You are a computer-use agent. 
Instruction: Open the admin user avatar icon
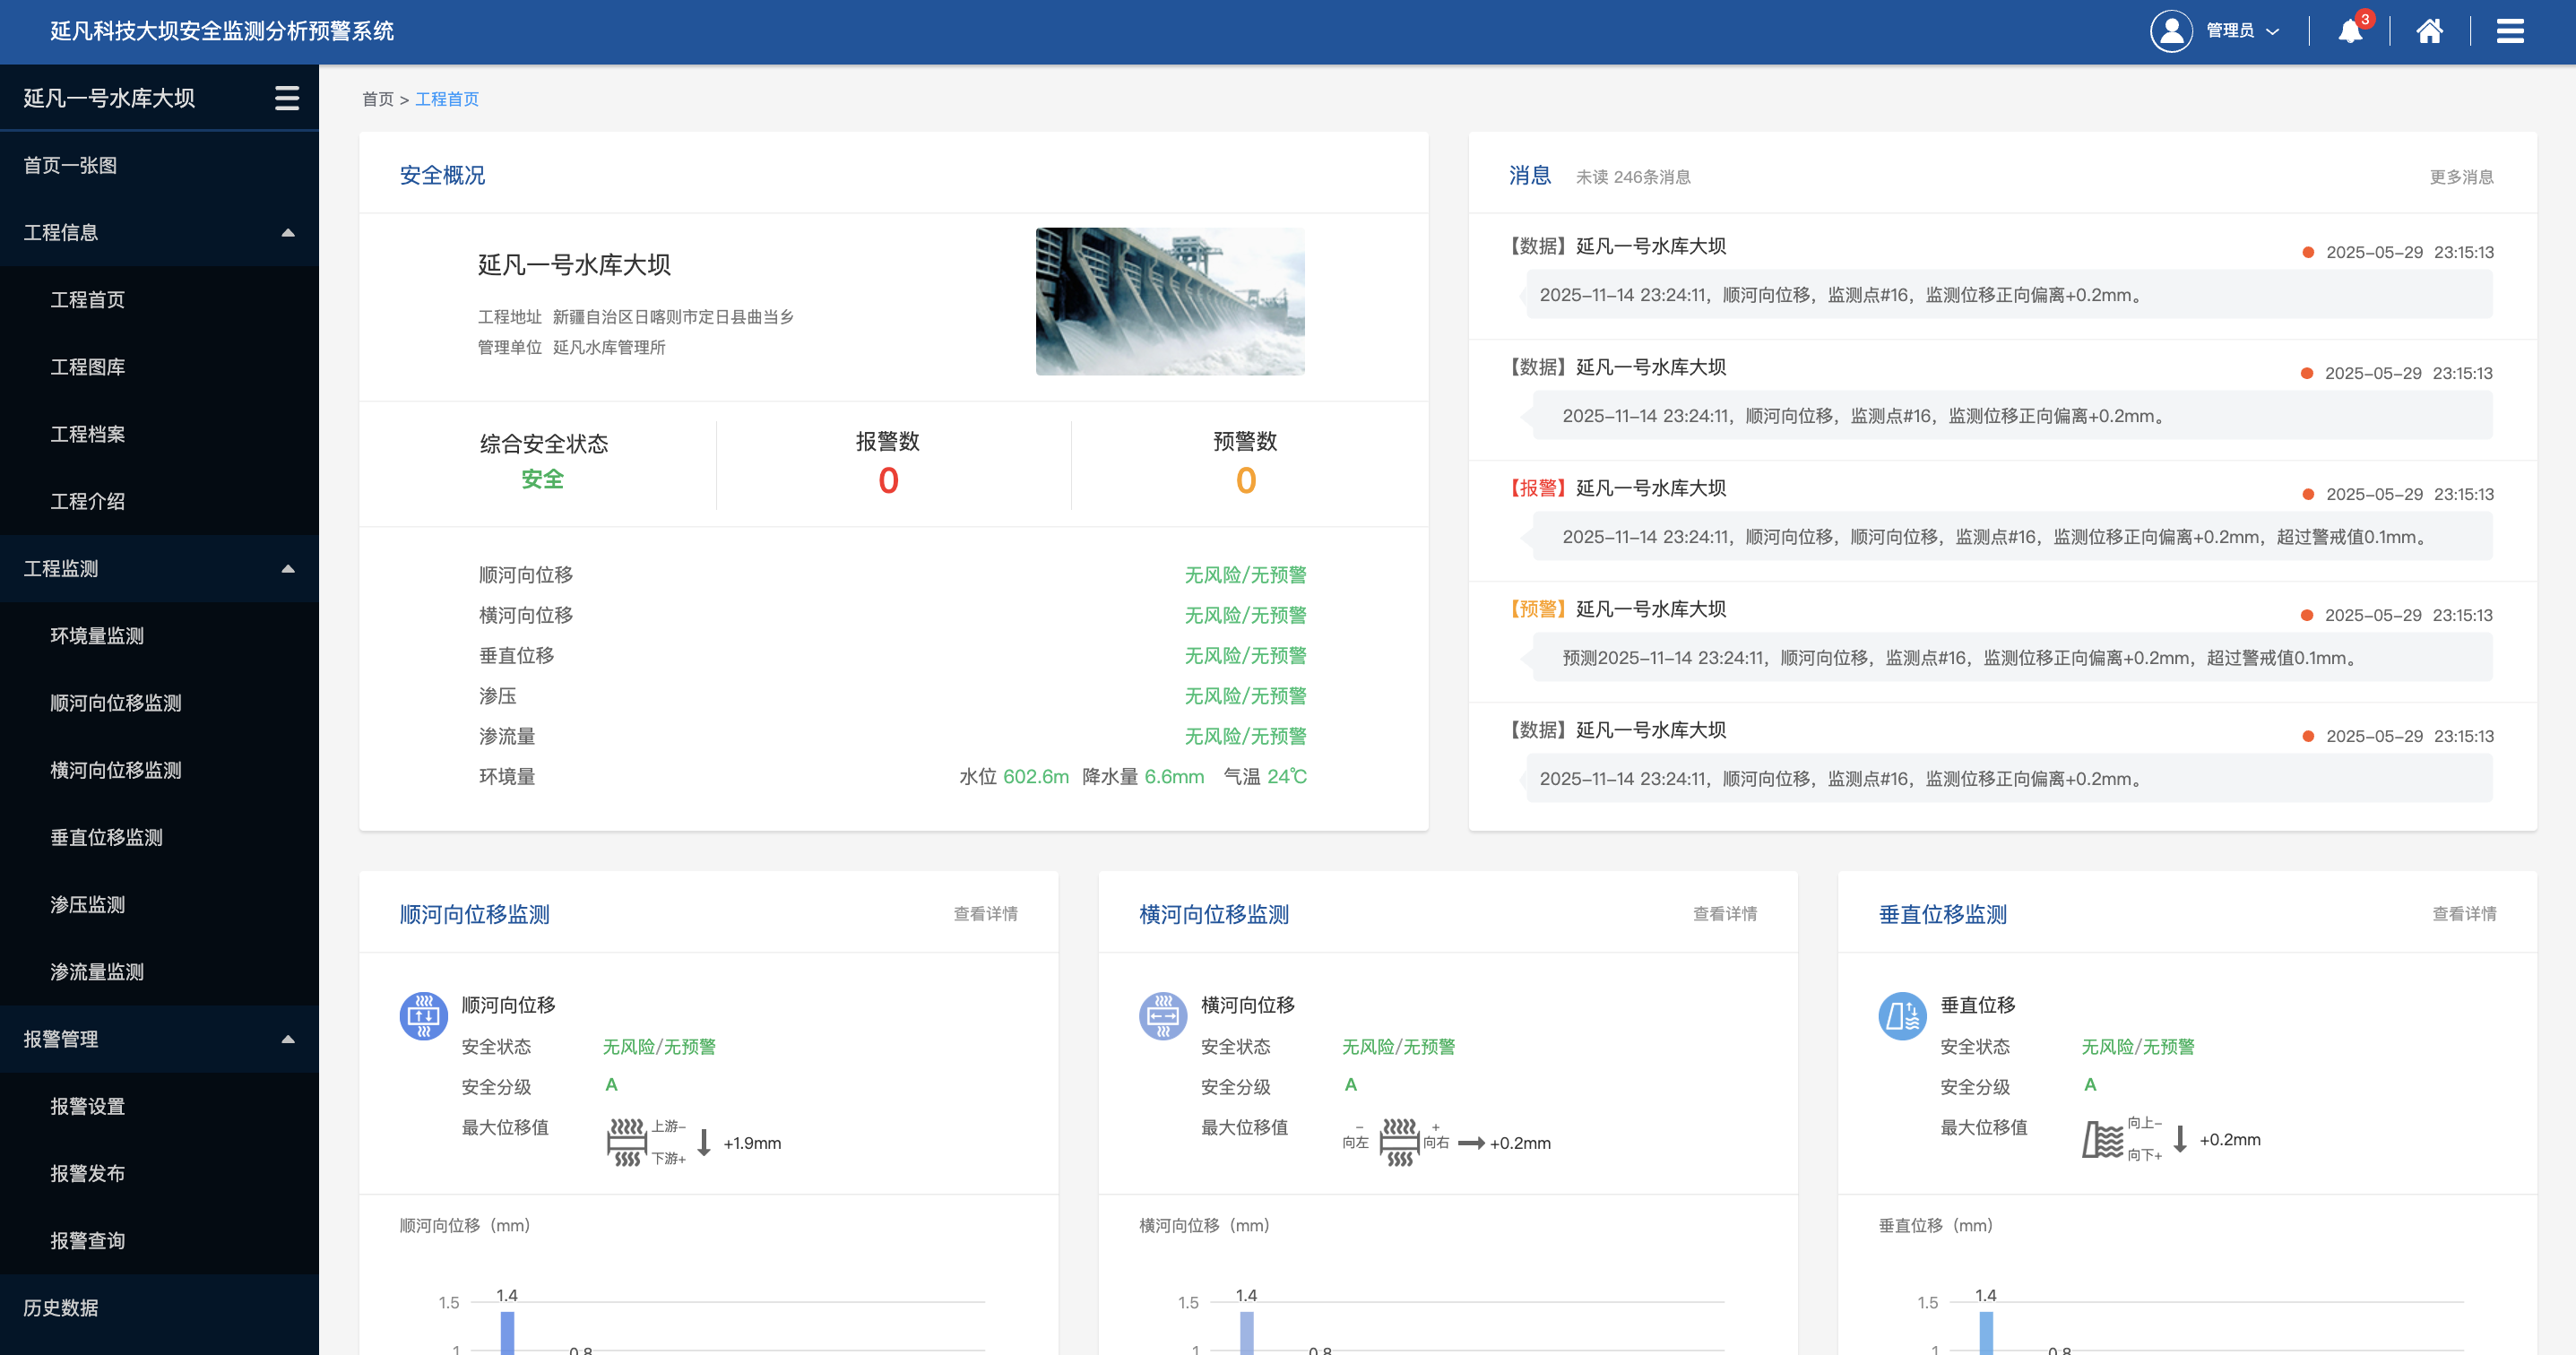pos(2171,31)
